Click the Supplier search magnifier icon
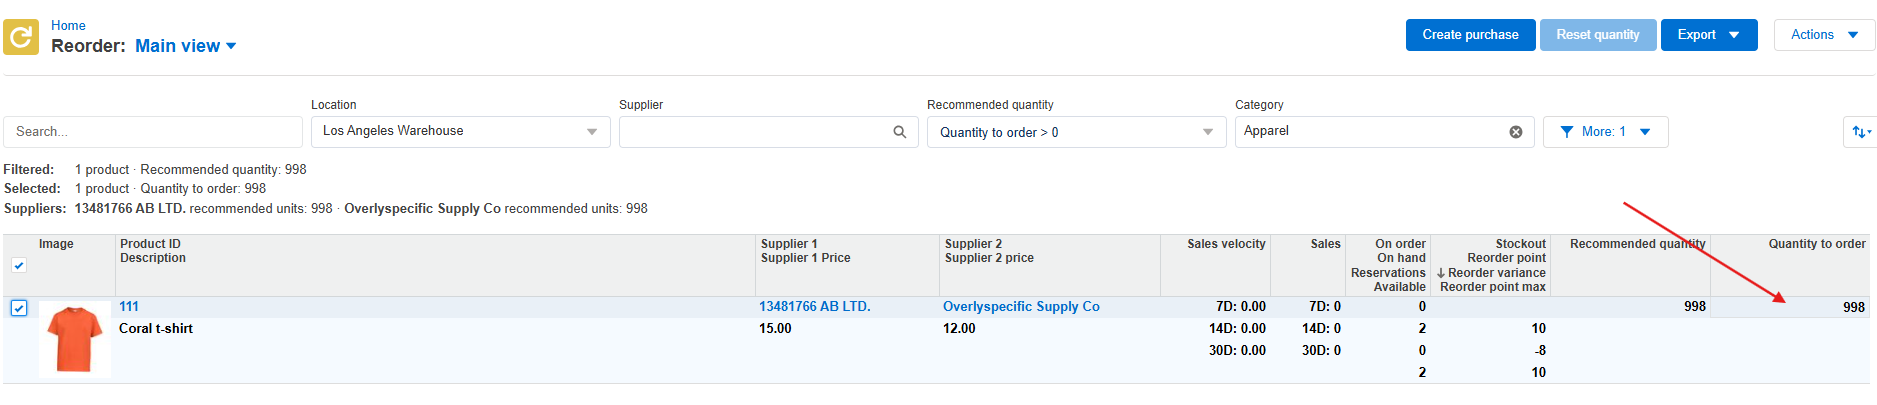This screenshot has width=1877, height=405. coord(899,132)
